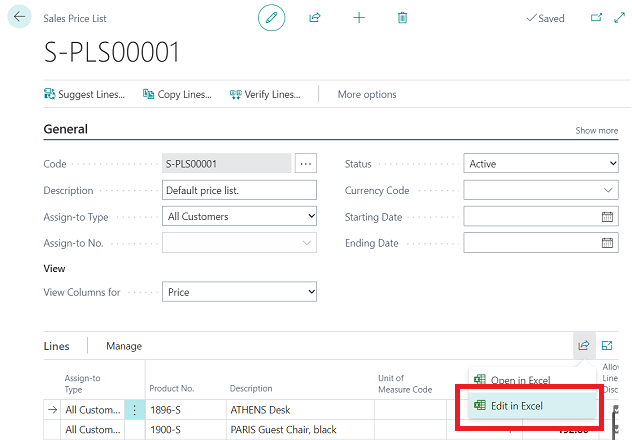Click Assign-to Type cell of 1900-S row
This screenshot has height=440, width=632.
93,430
